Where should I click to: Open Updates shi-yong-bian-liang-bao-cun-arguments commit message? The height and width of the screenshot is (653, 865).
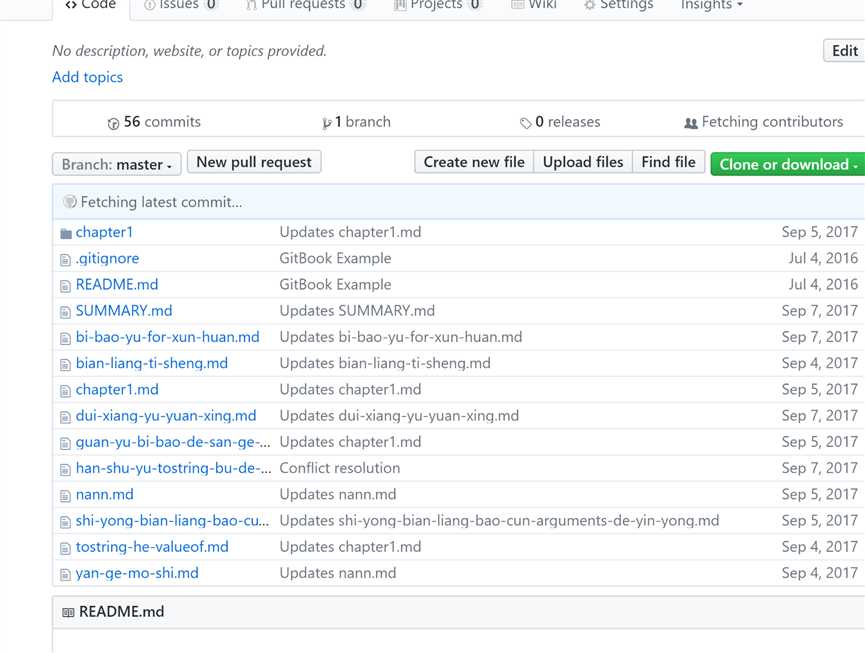tap(500, 521)
